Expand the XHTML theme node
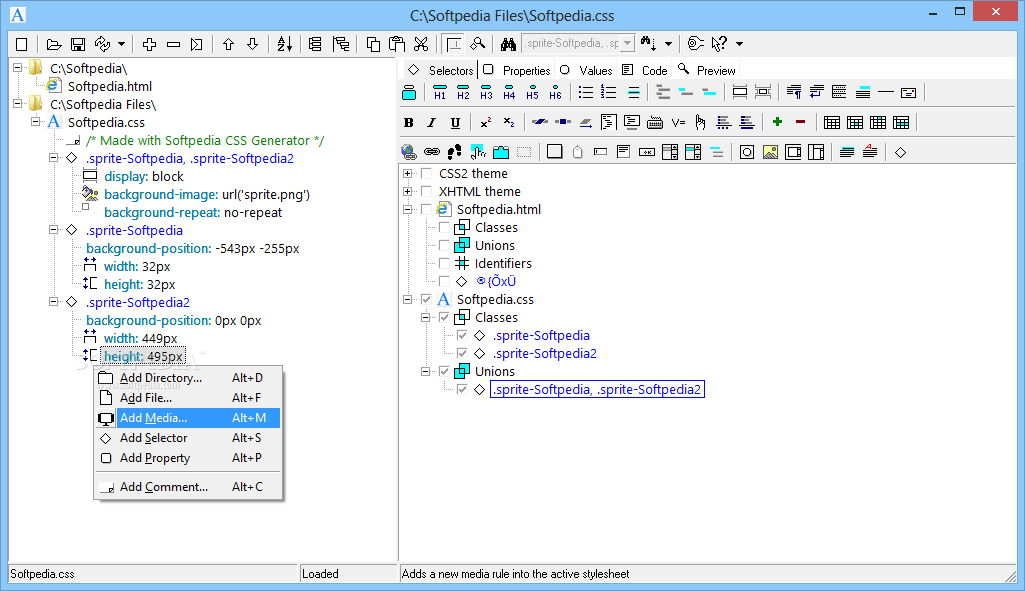The width and height of the screenshot is (1025, 591). (x=408, y=192)
